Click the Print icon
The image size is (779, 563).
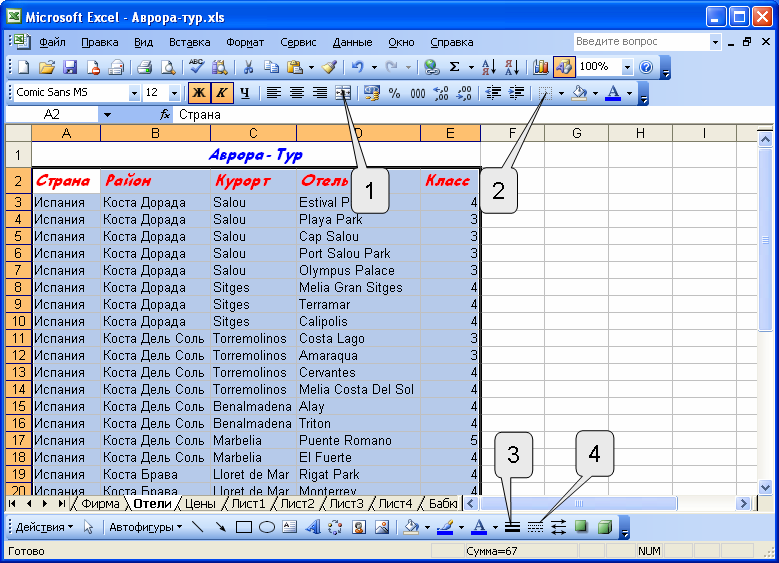pyautogui.click(x=144, y=67)
